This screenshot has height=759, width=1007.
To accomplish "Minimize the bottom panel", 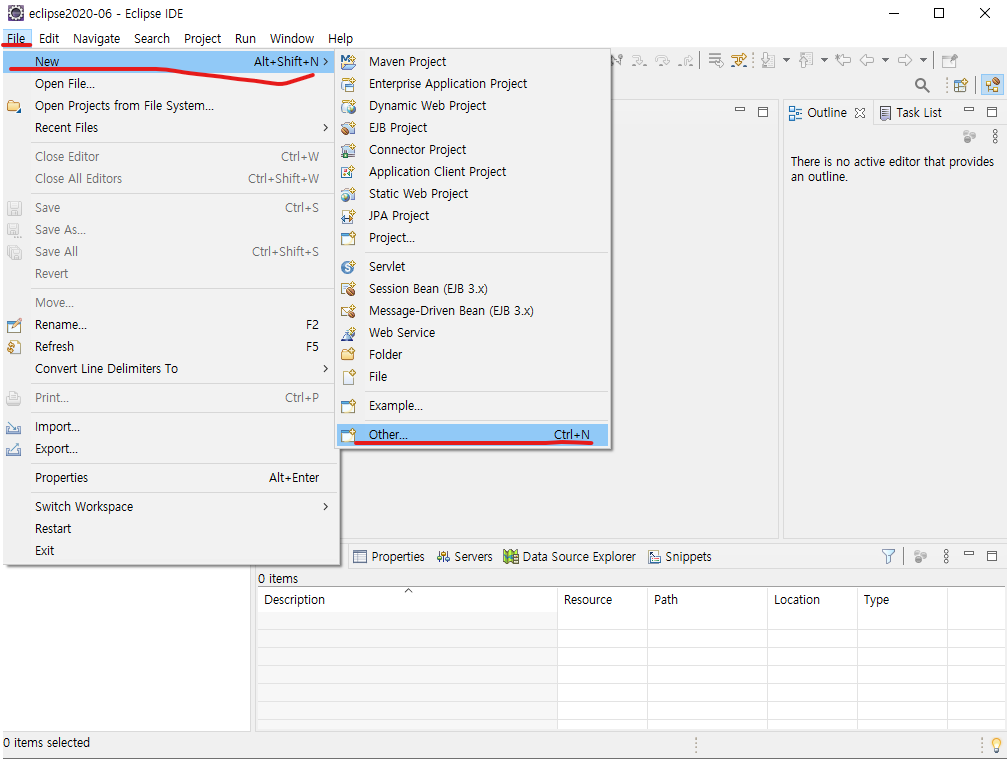I will pyautogui.click(x=969, y=554).
